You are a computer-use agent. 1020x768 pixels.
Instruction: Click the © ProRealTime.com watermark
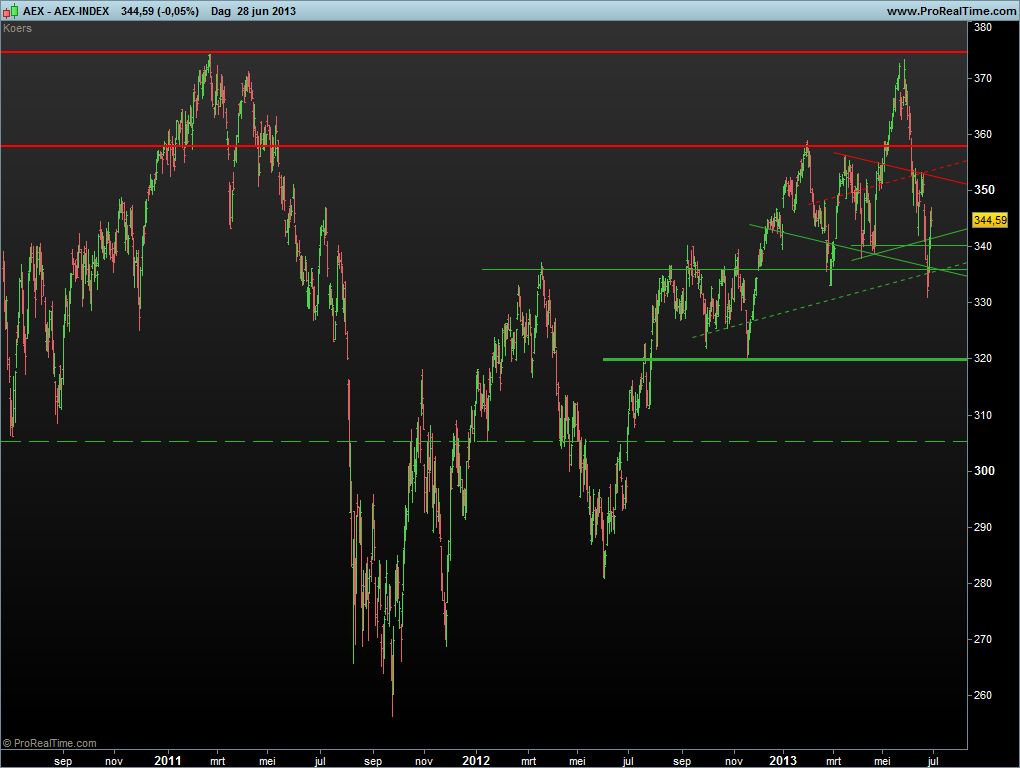pyautogui.click(x=50, y=743)
